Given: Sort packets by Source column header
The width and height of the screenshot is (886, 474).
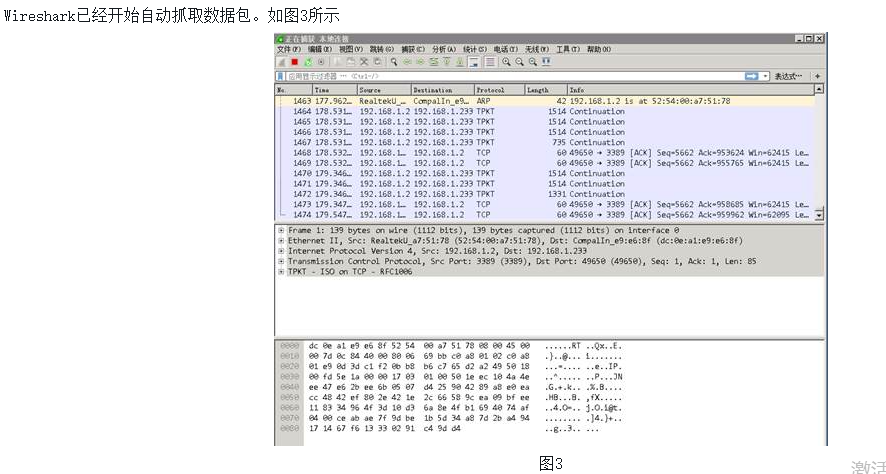Looking at the screenshot, I should point(384,90).
